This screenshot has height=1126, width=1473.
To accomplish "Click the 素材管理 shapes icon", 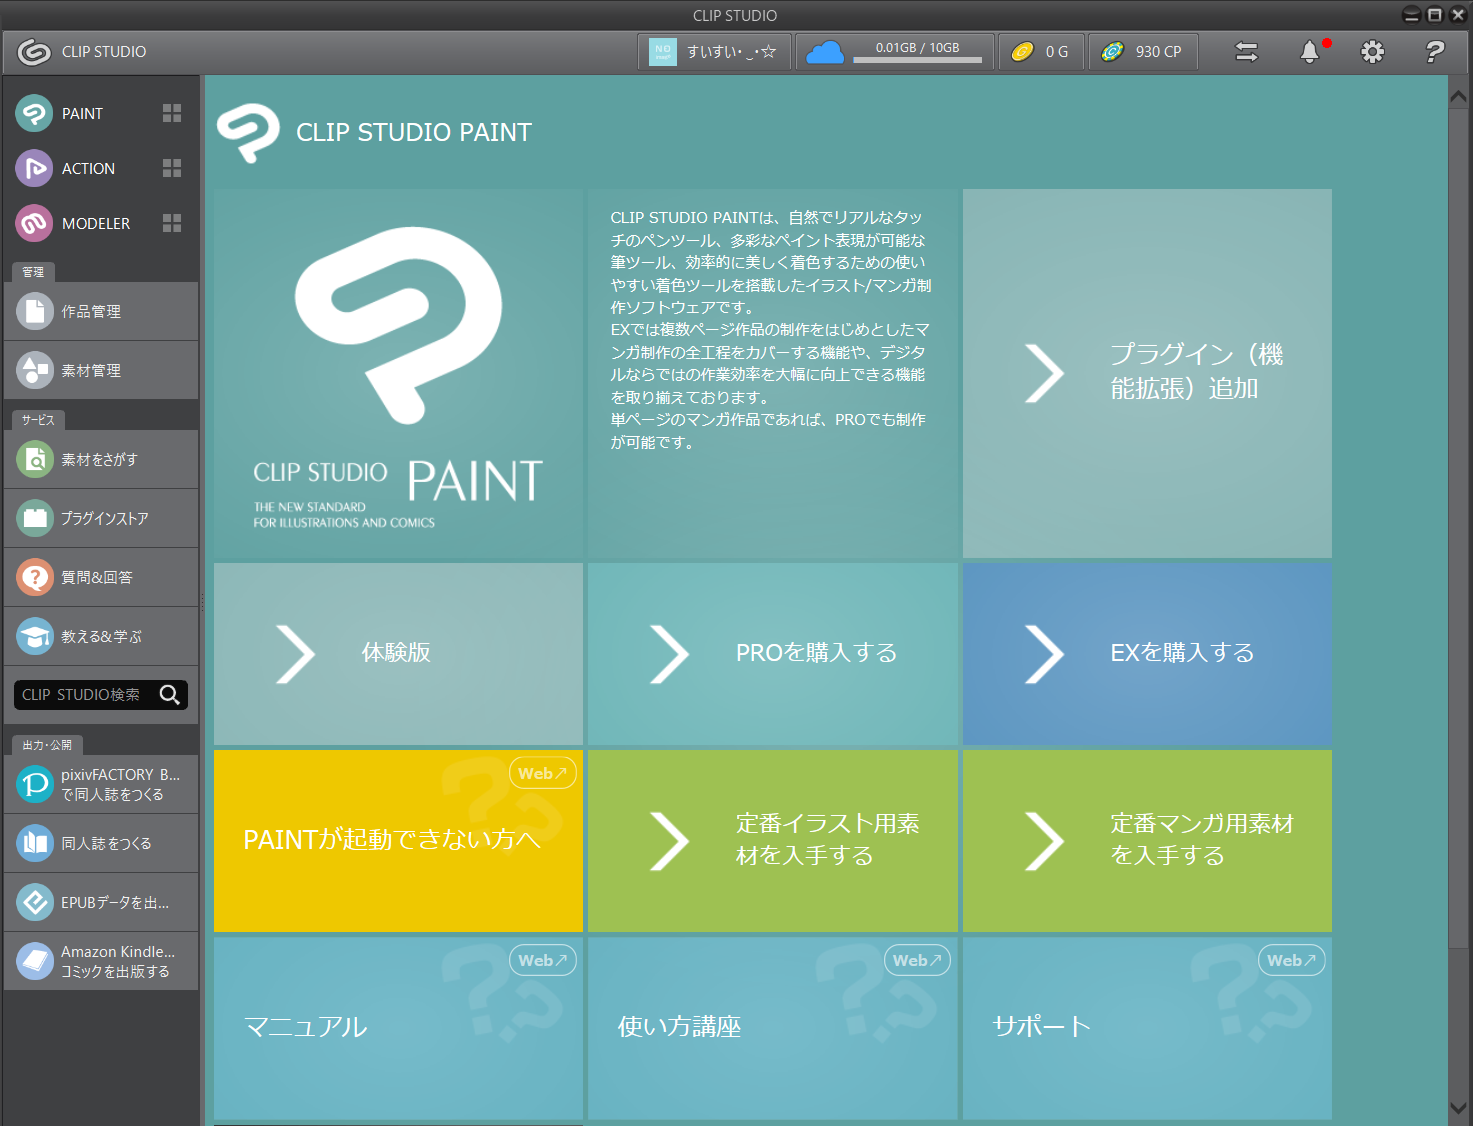I will tap(35, 370).
